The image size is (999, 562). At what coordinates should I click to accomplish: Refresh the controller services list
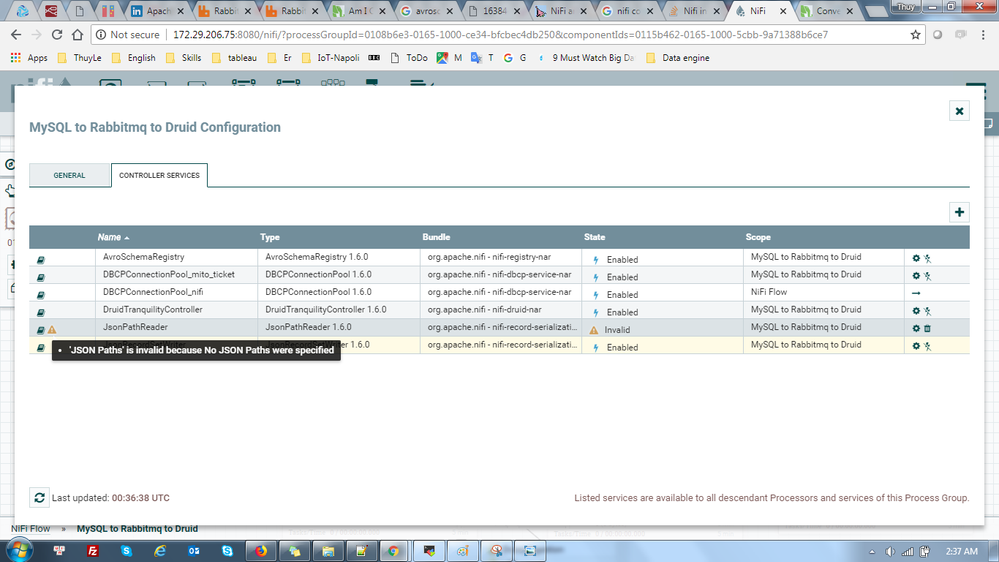[x=39, y=498]
